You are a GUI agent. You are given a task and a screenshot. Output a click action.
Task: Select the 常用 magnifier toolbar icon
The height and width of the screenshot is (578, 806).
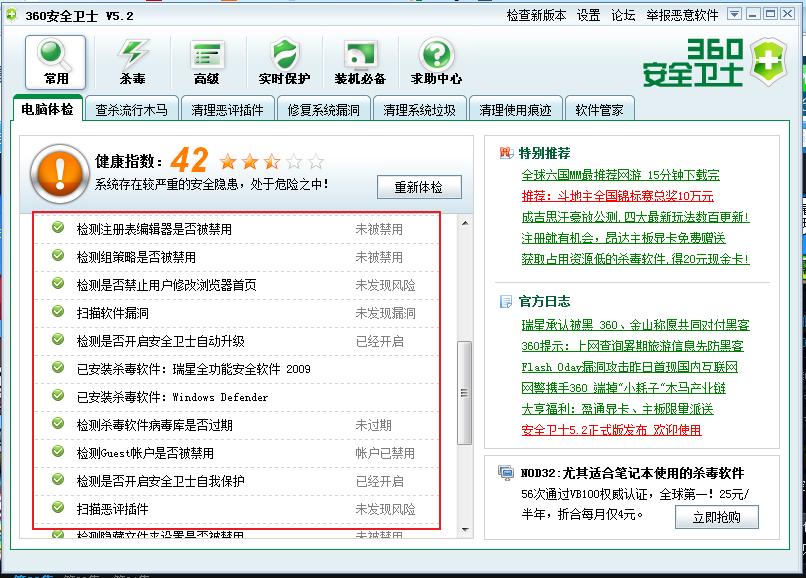tap(55, 62)
